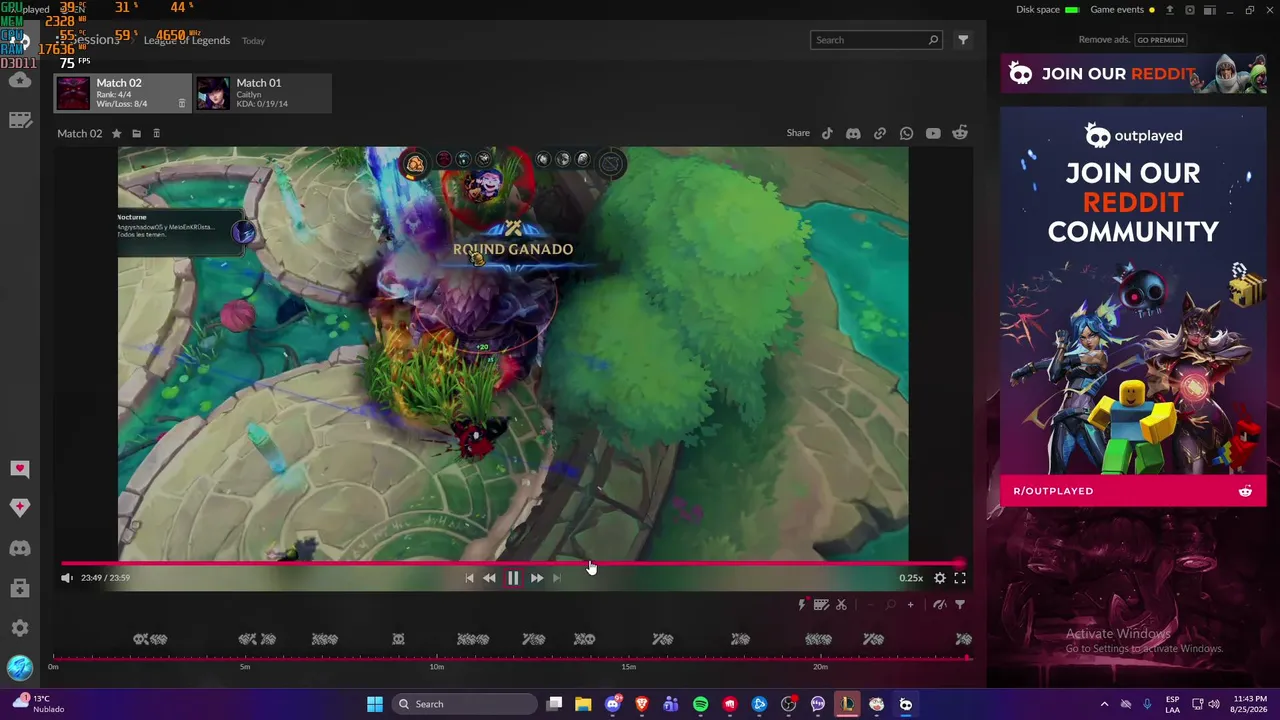Toggle the timeline events display icon
Viewport: 1280px width, 720px height.
[x=940, y=605]
